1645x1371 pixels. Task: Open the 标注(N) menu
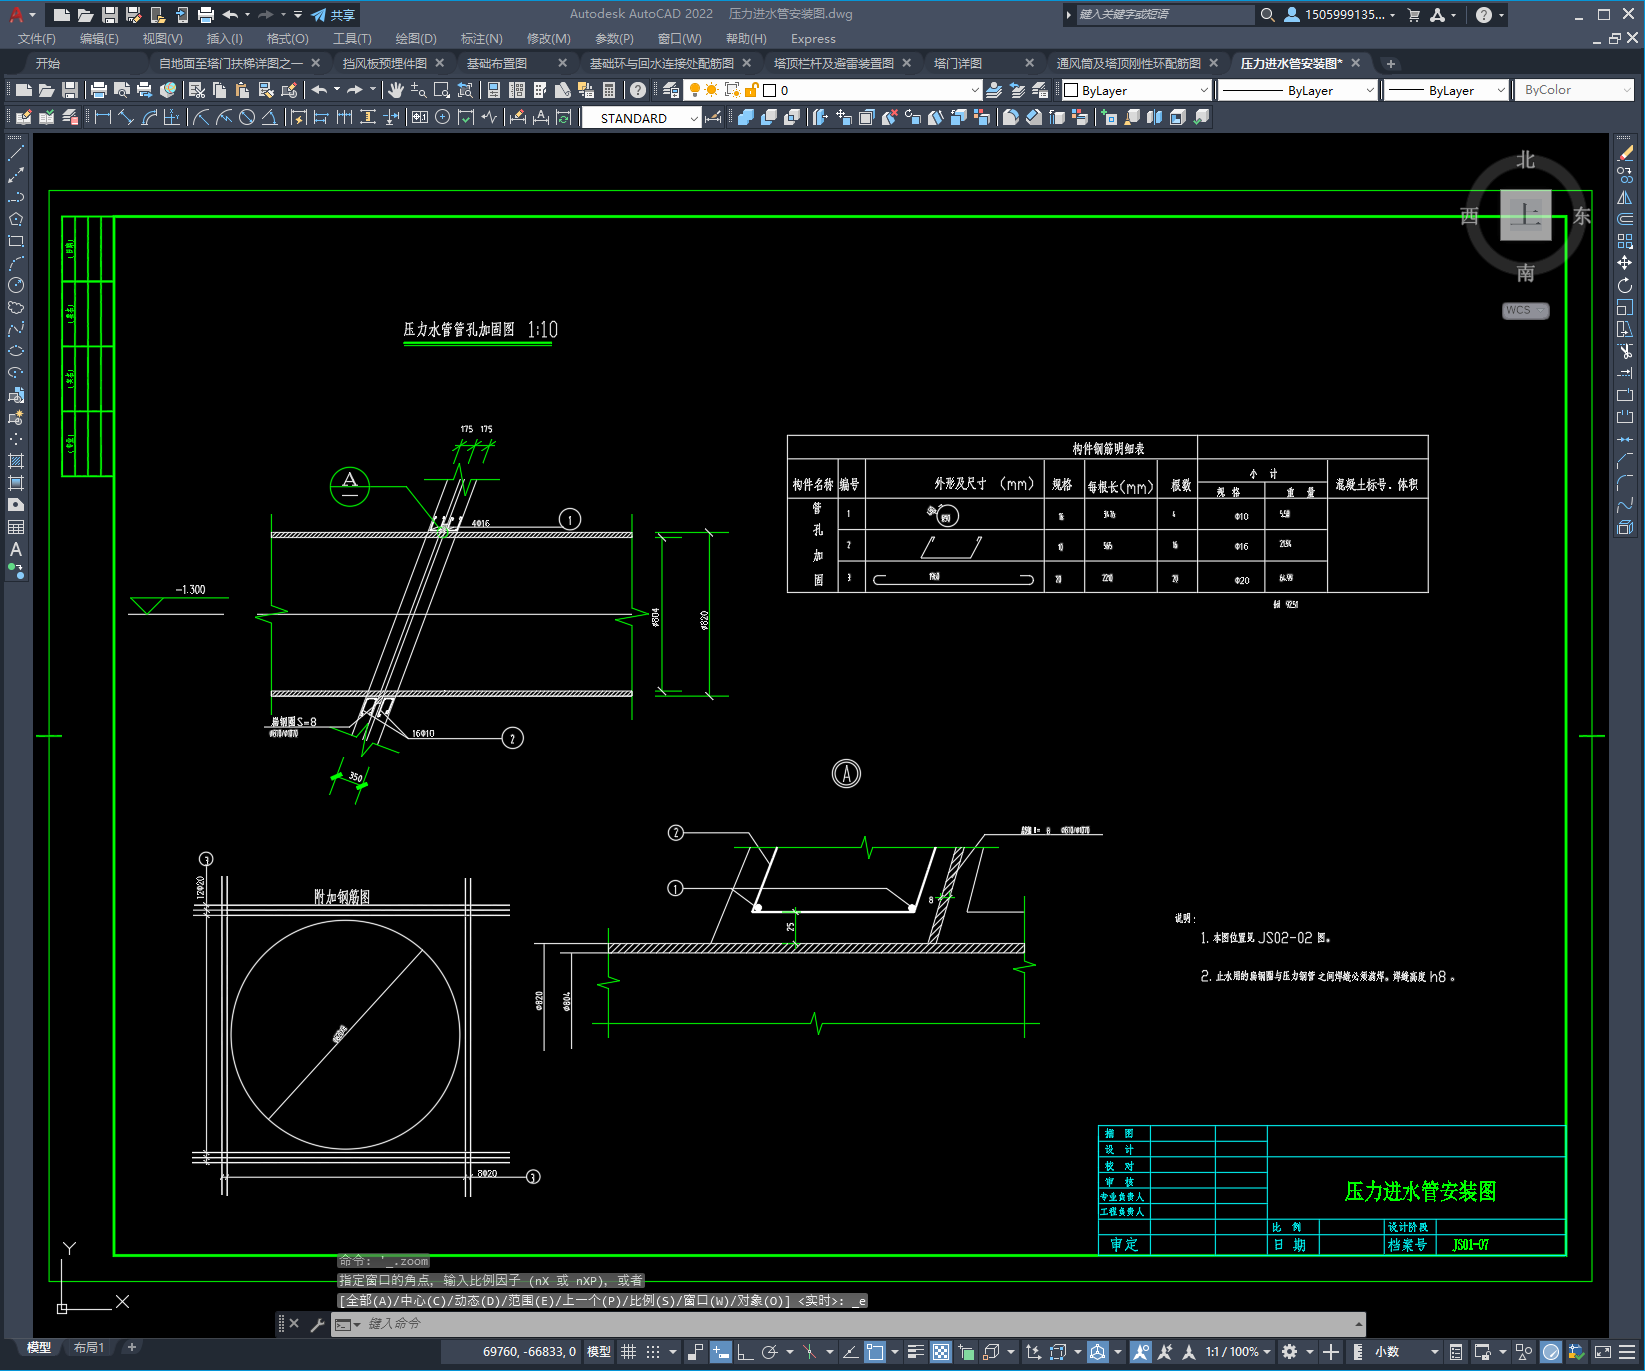point(481,39)
